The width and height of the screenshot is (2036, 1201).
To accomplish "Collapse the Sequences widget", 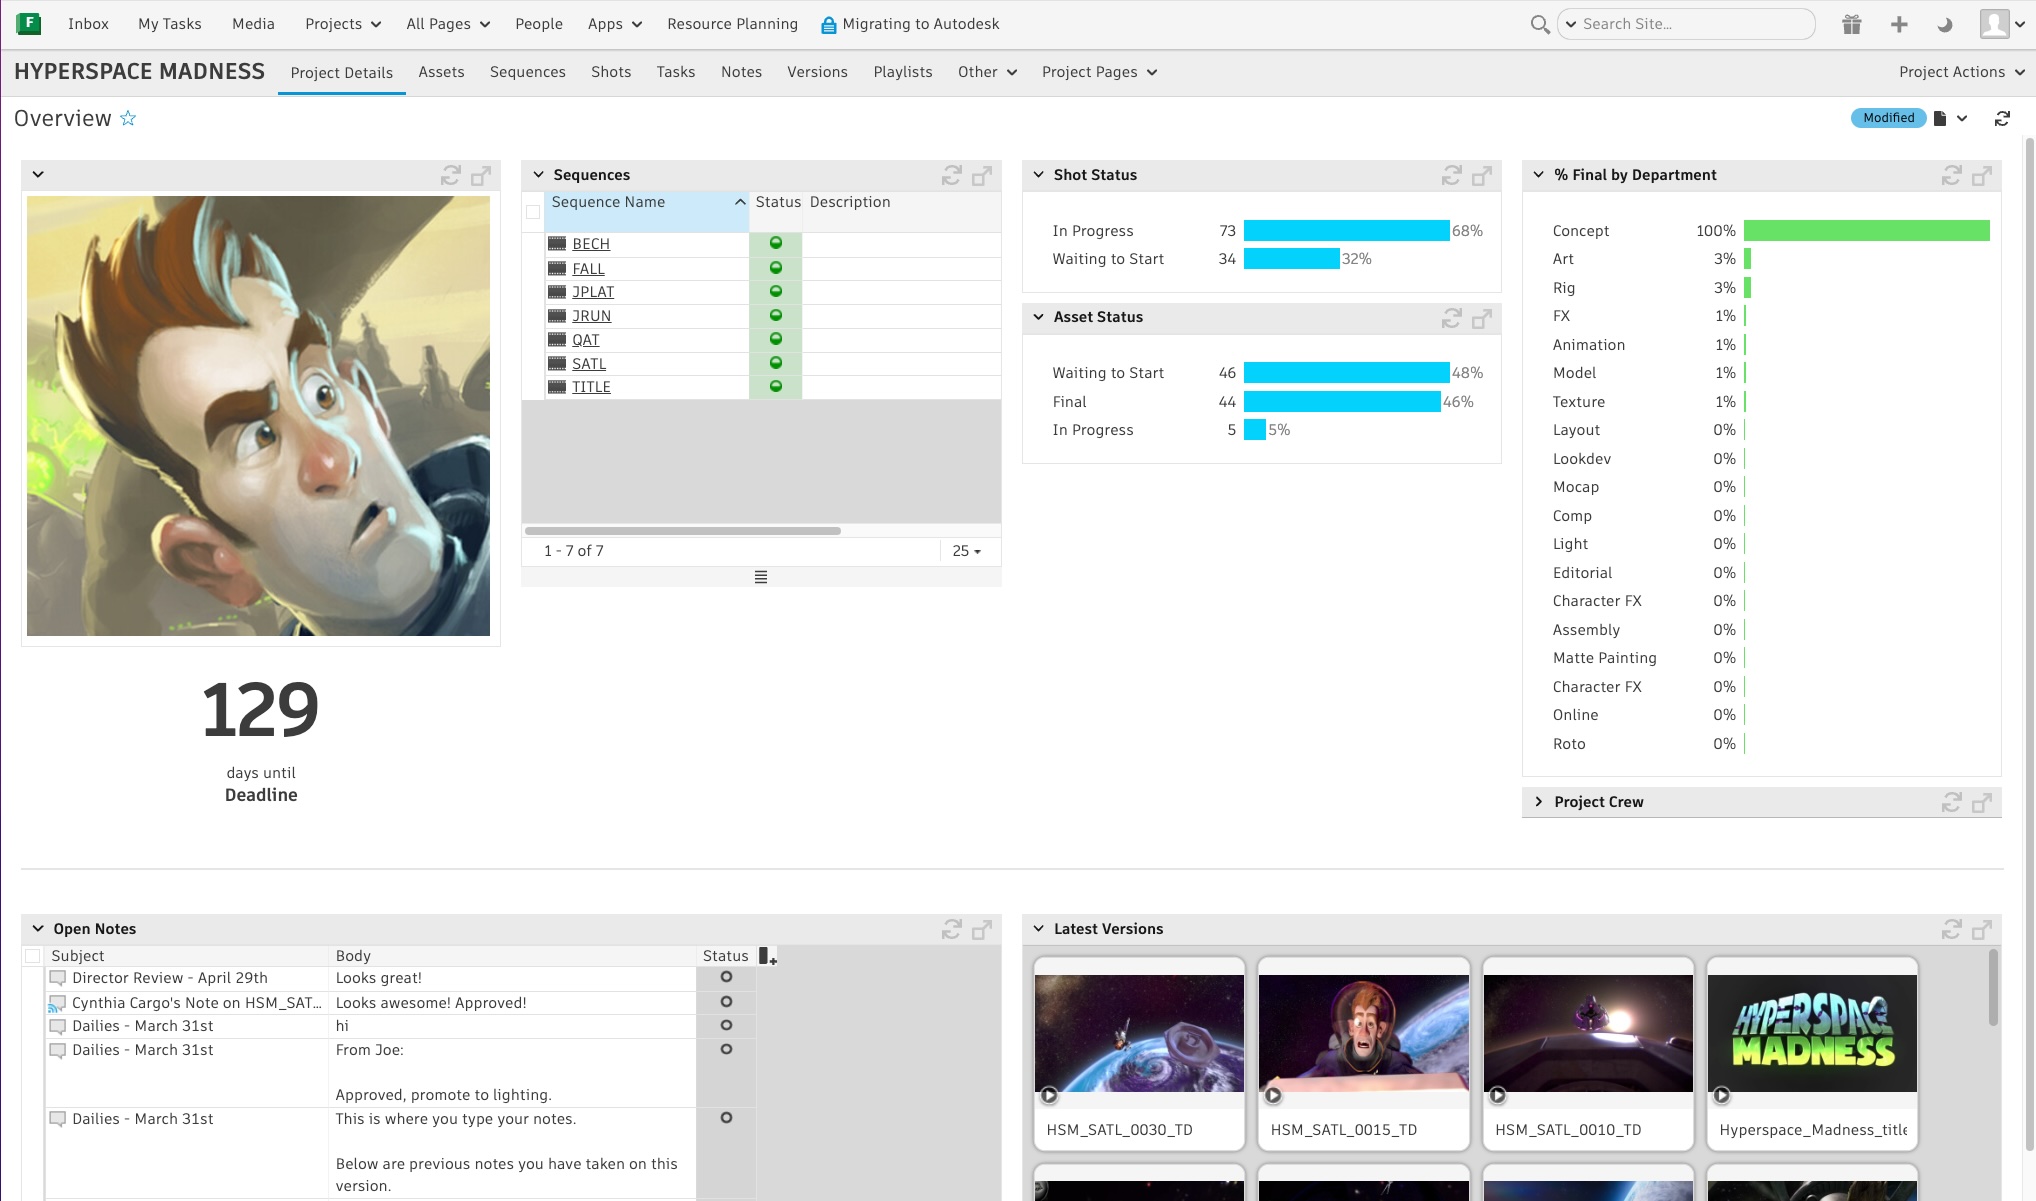I will (539, 175).
